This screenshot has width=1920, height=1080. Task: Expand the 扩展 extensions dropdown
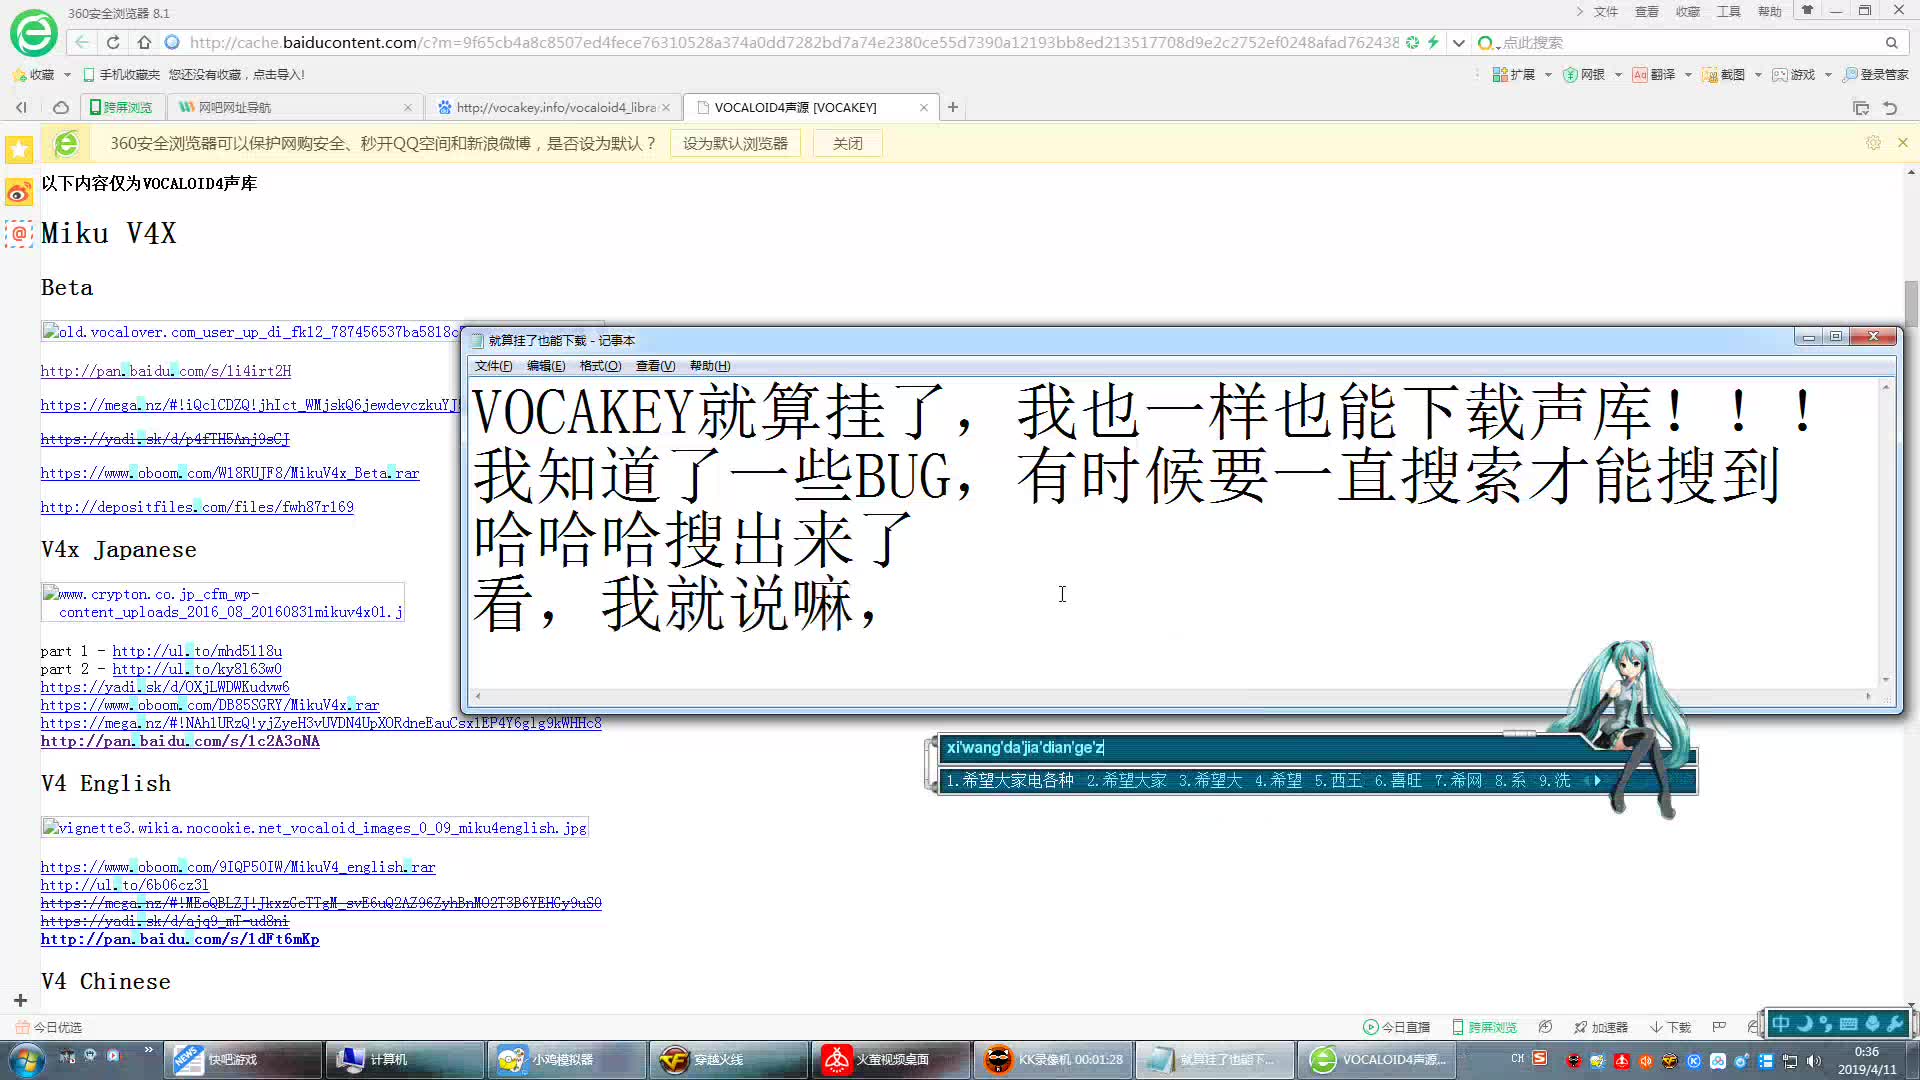pos(1548,75)
